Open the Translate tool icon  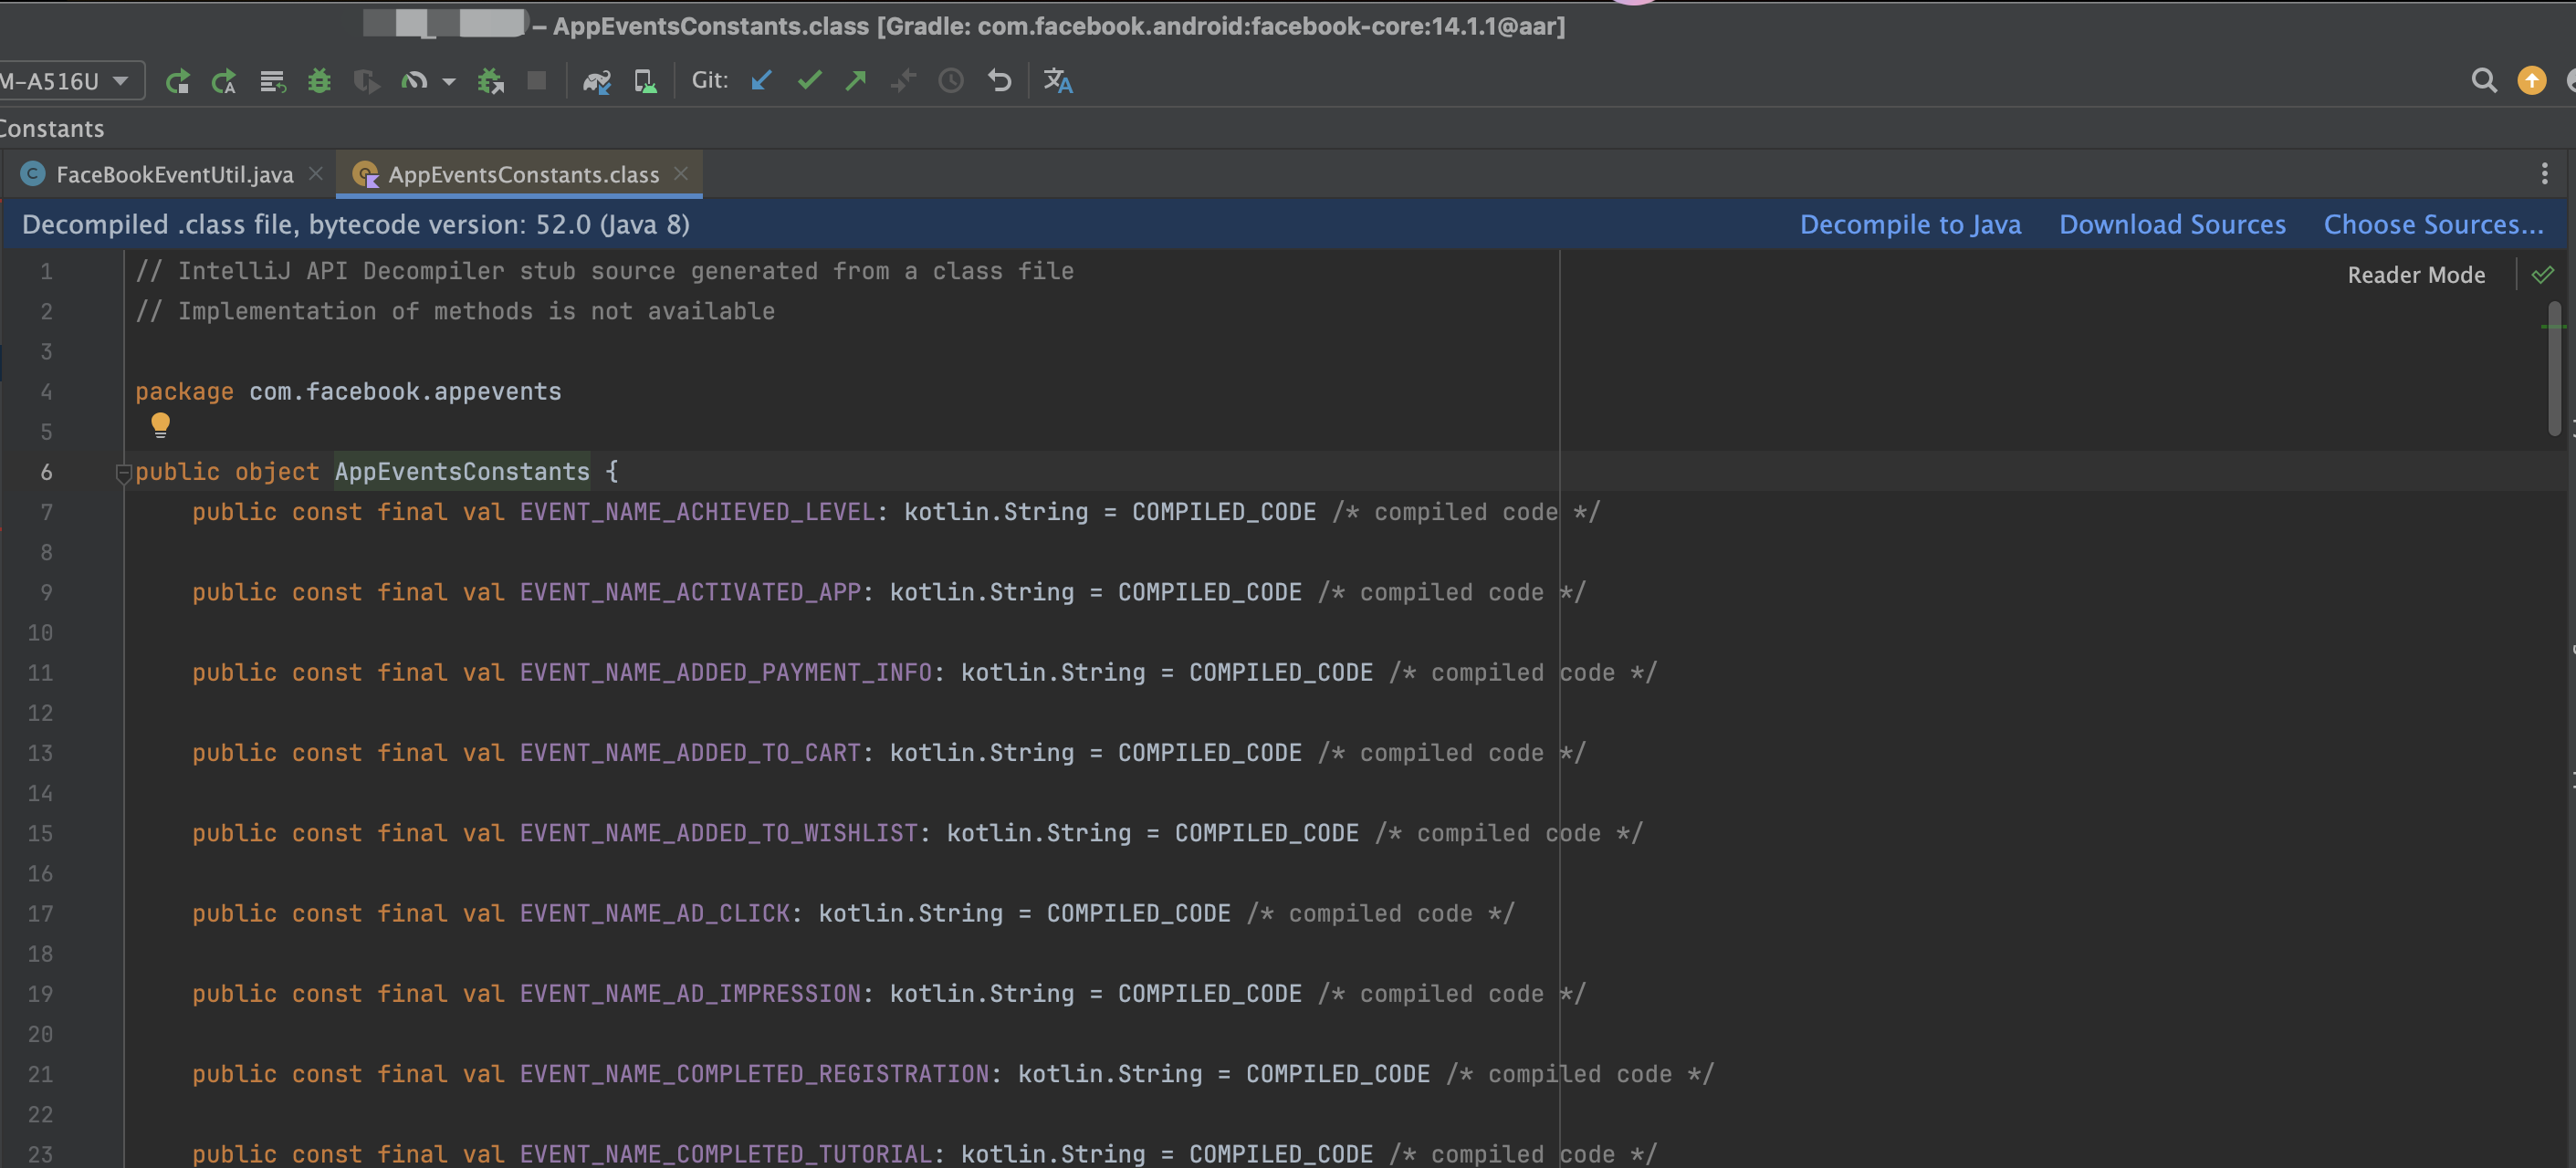point(1058,81)
